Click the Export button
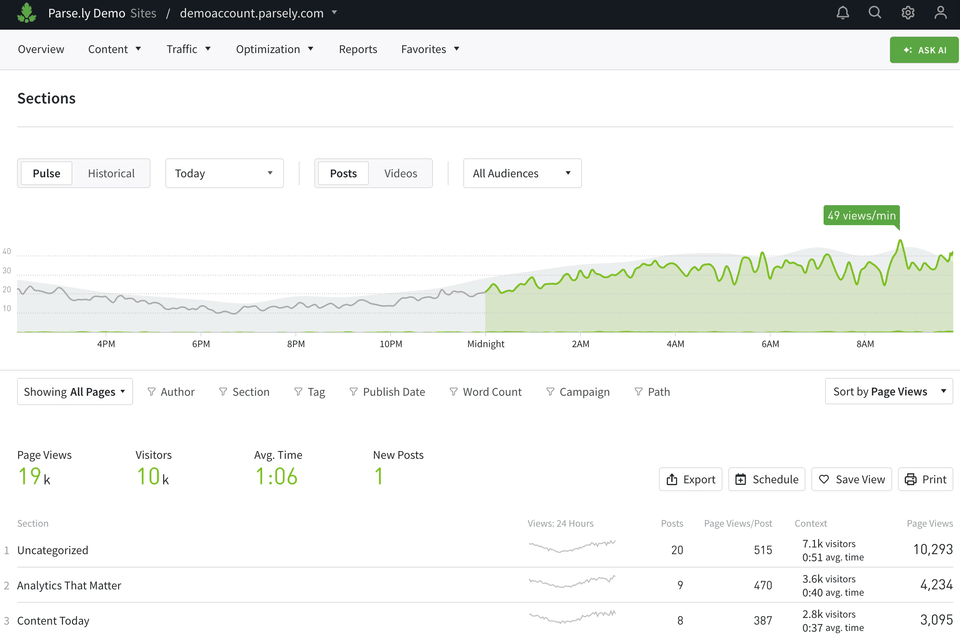 tap(690, 479)
